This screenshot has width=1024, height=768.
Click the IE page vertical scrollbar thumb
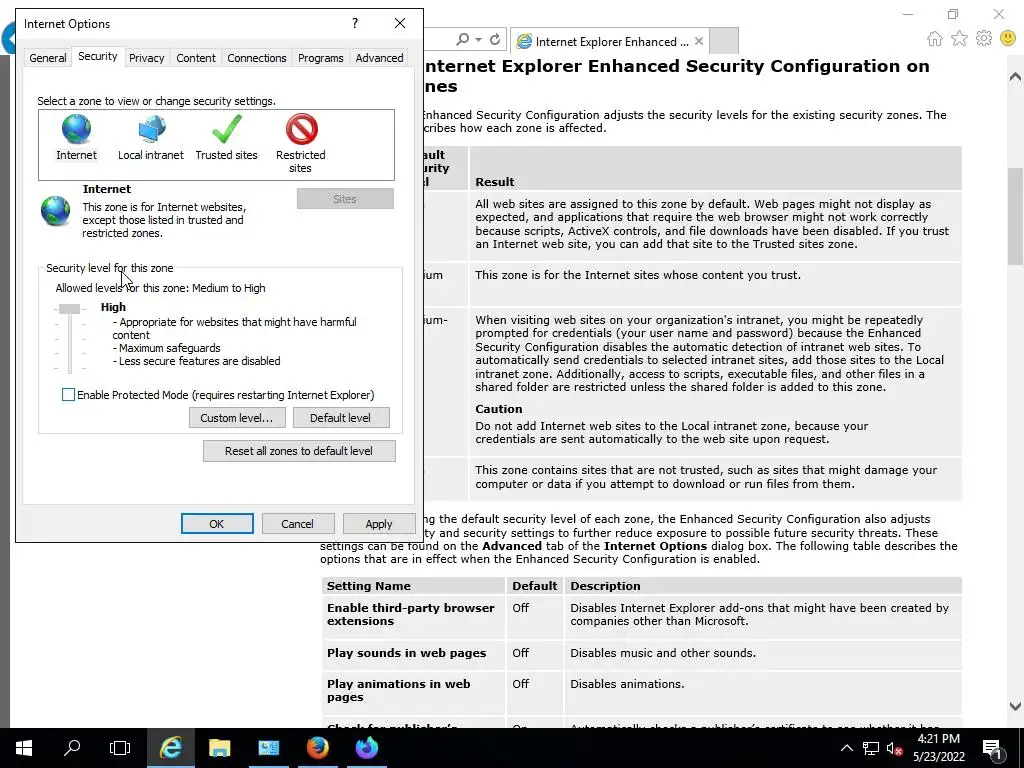[1015, 217]
